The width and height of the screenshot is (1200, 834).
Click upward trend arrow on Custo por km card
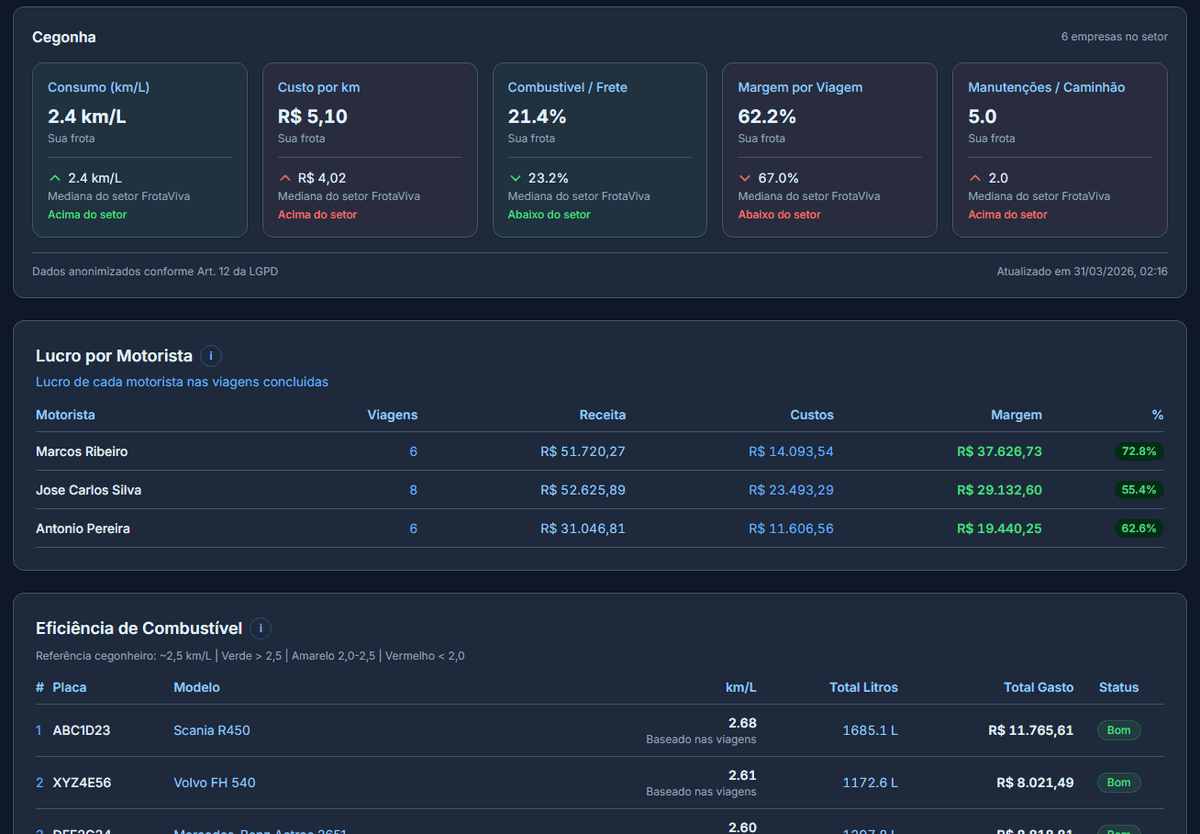pos(285,177)
